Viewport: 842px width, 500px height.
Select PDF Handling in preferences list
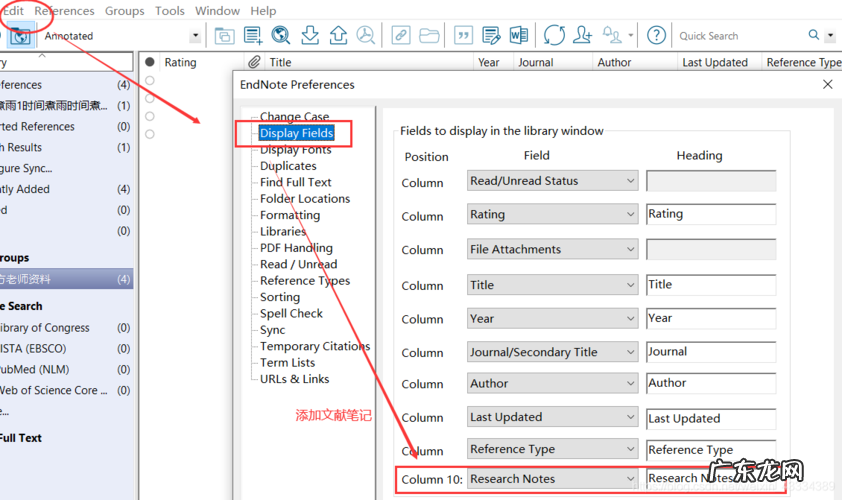pyautogui.click(x=296, y=248)
